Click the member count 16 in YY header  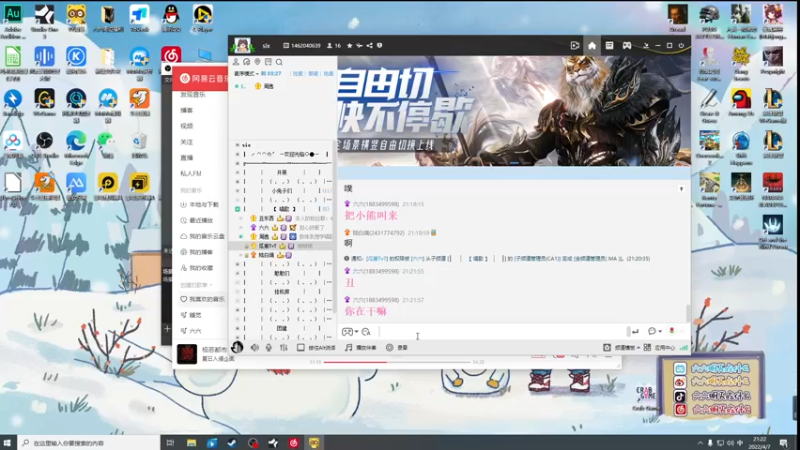(334, 45)
